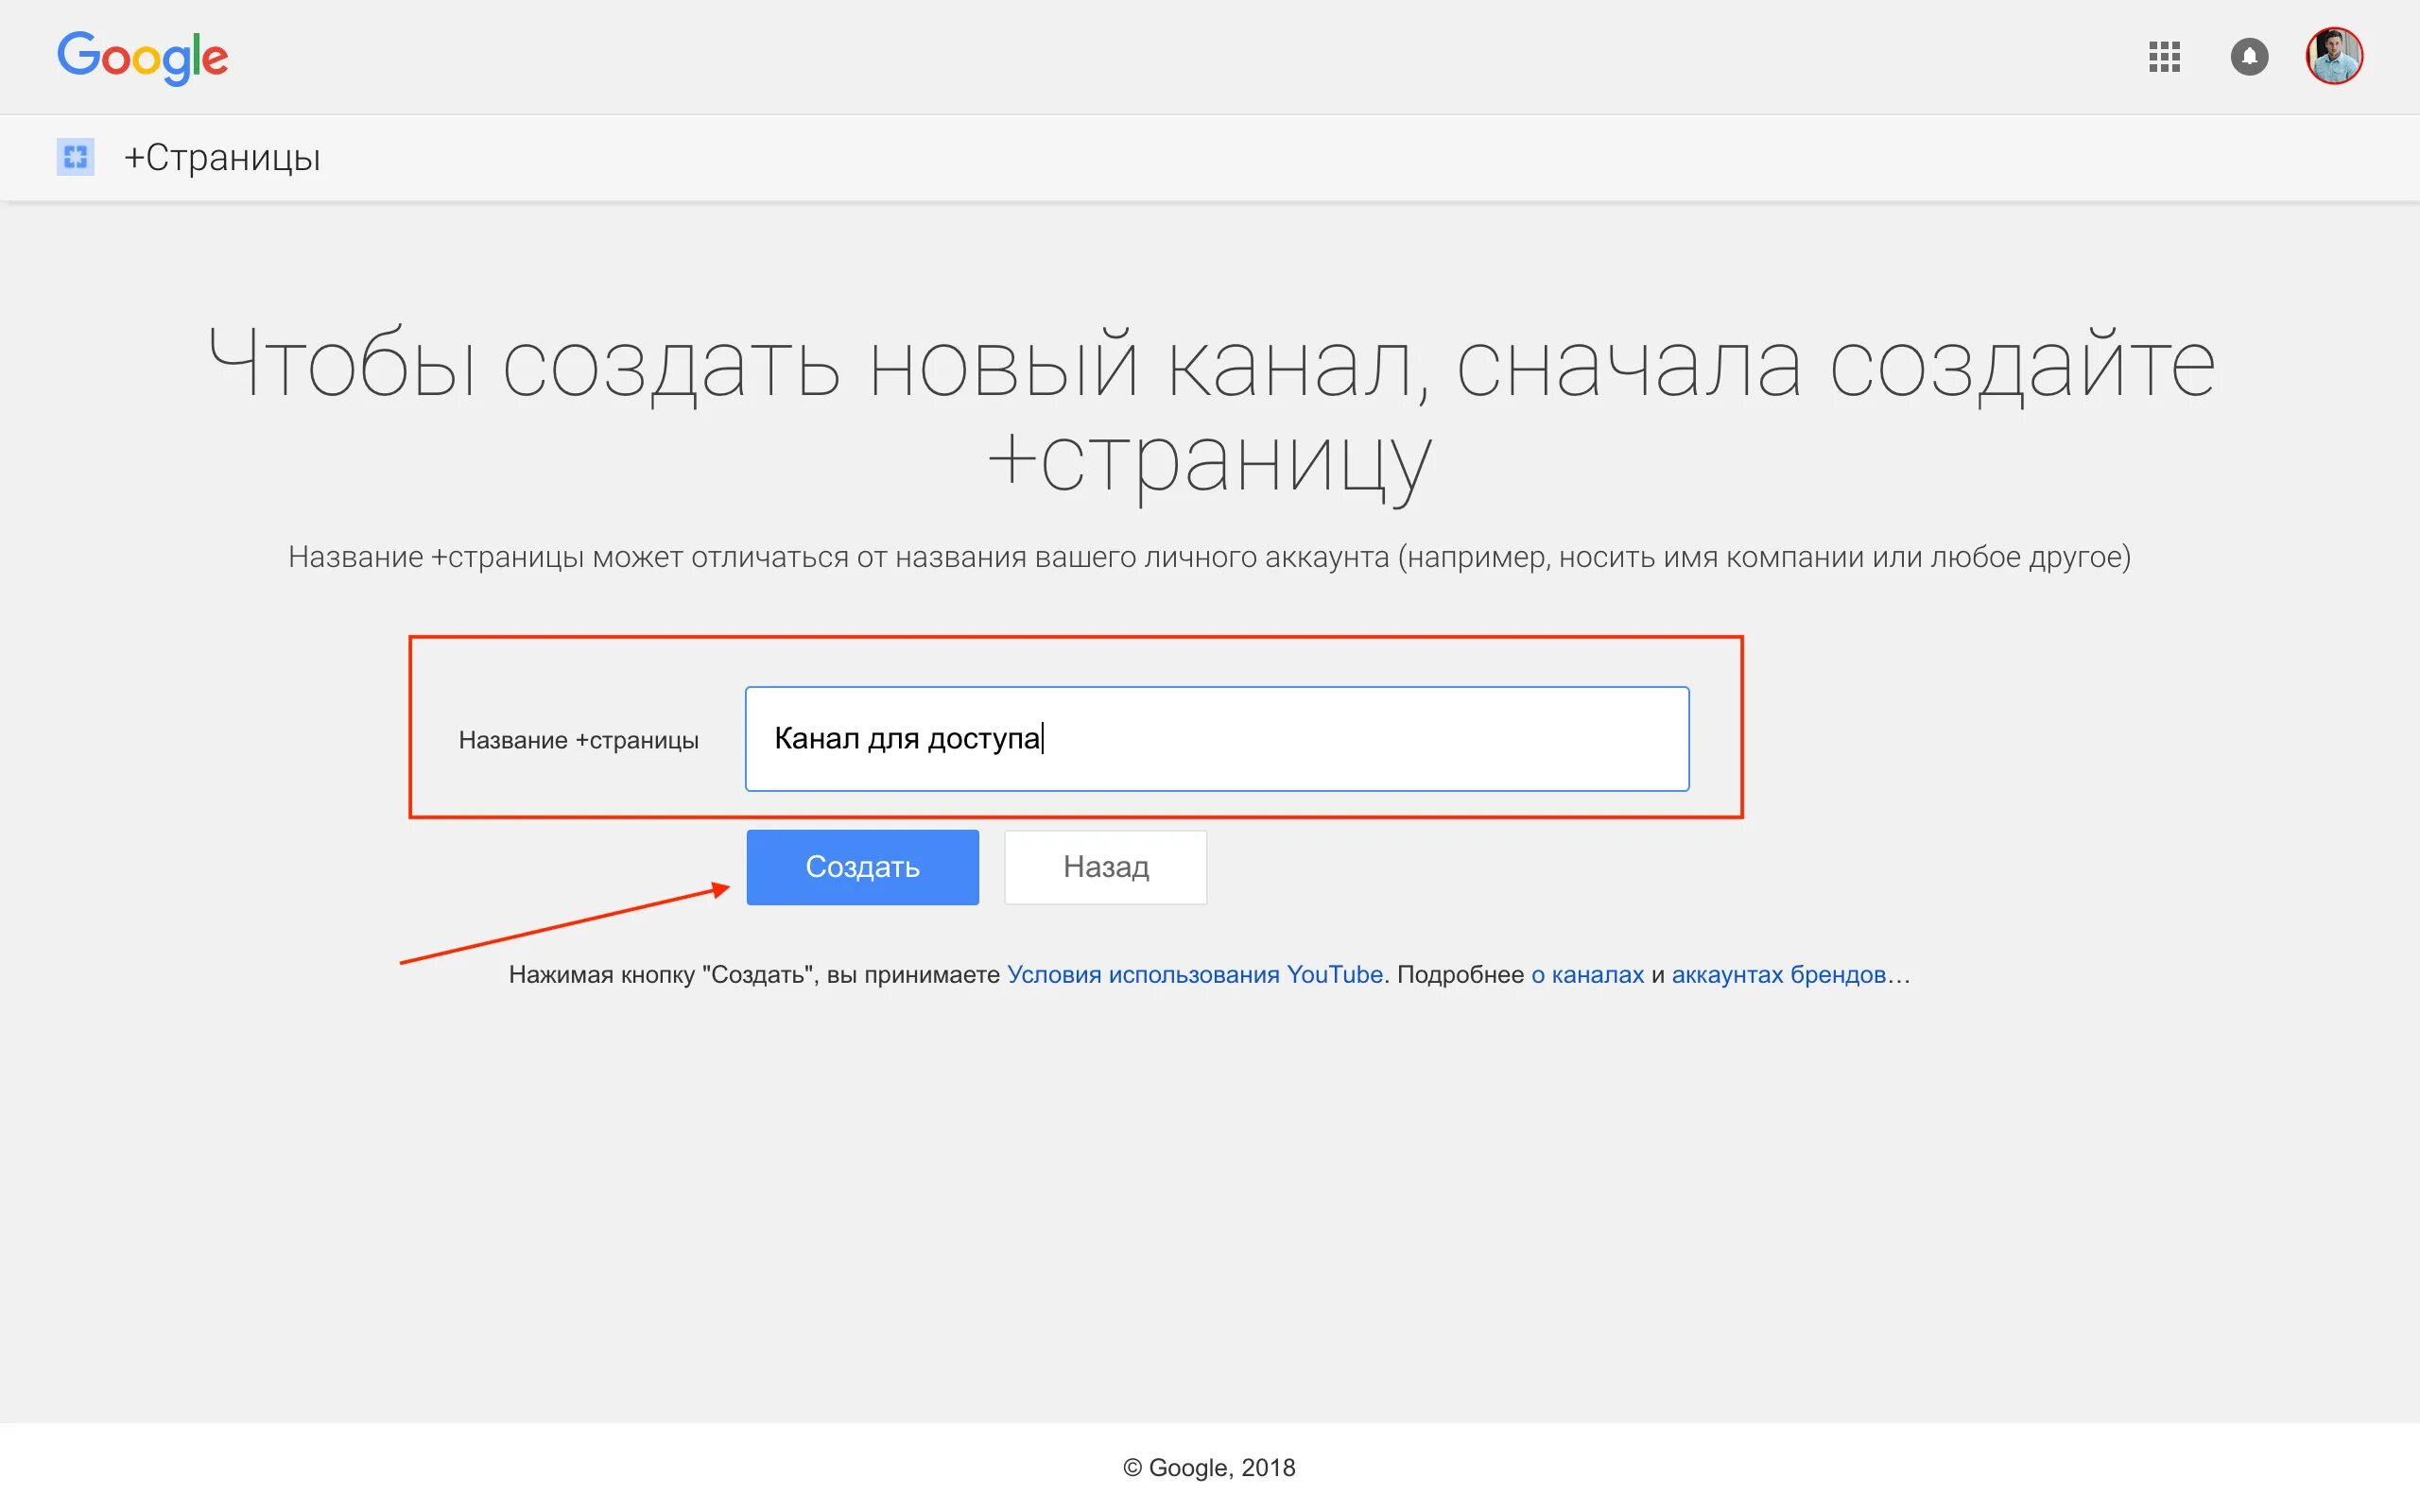Open the о каналах link
The image size is (2420, 1512).
(x=1587, y=974)
